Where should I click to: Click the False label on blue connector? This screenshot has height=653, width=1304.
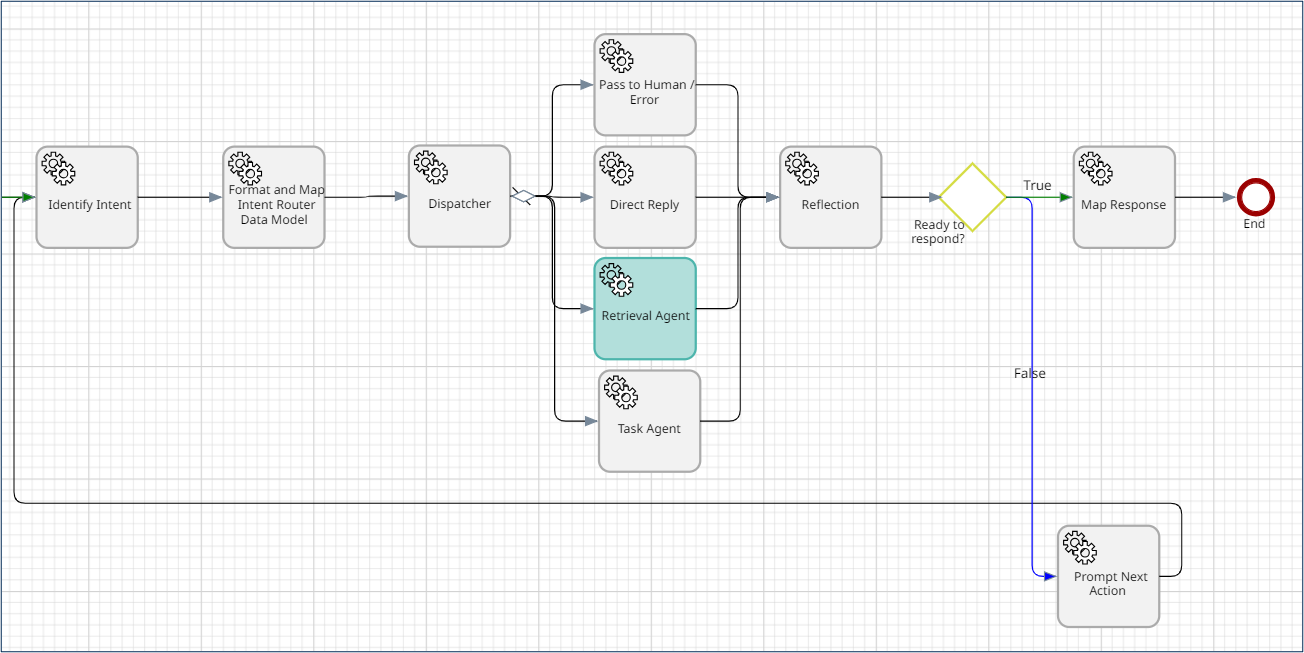point(1029,374)
